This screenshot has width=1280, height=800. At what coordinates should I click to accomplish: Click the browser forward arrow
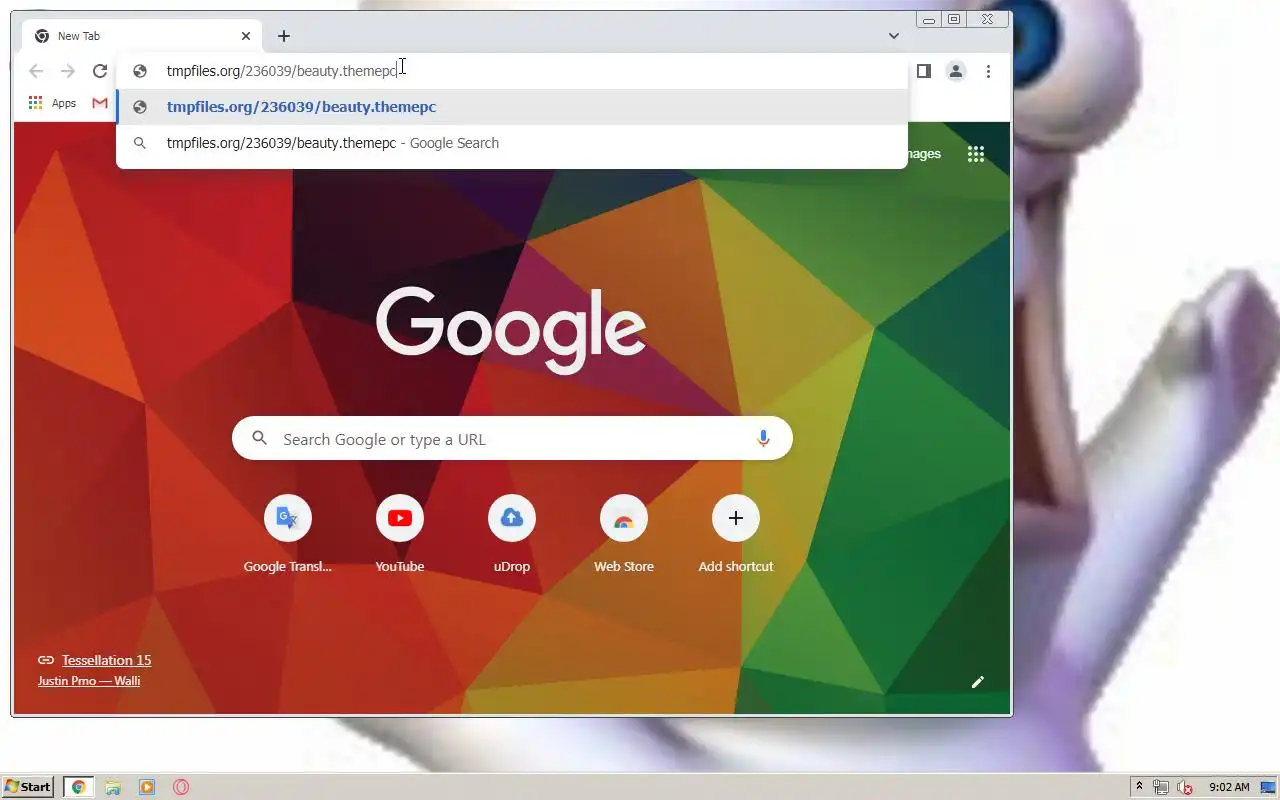68,71
